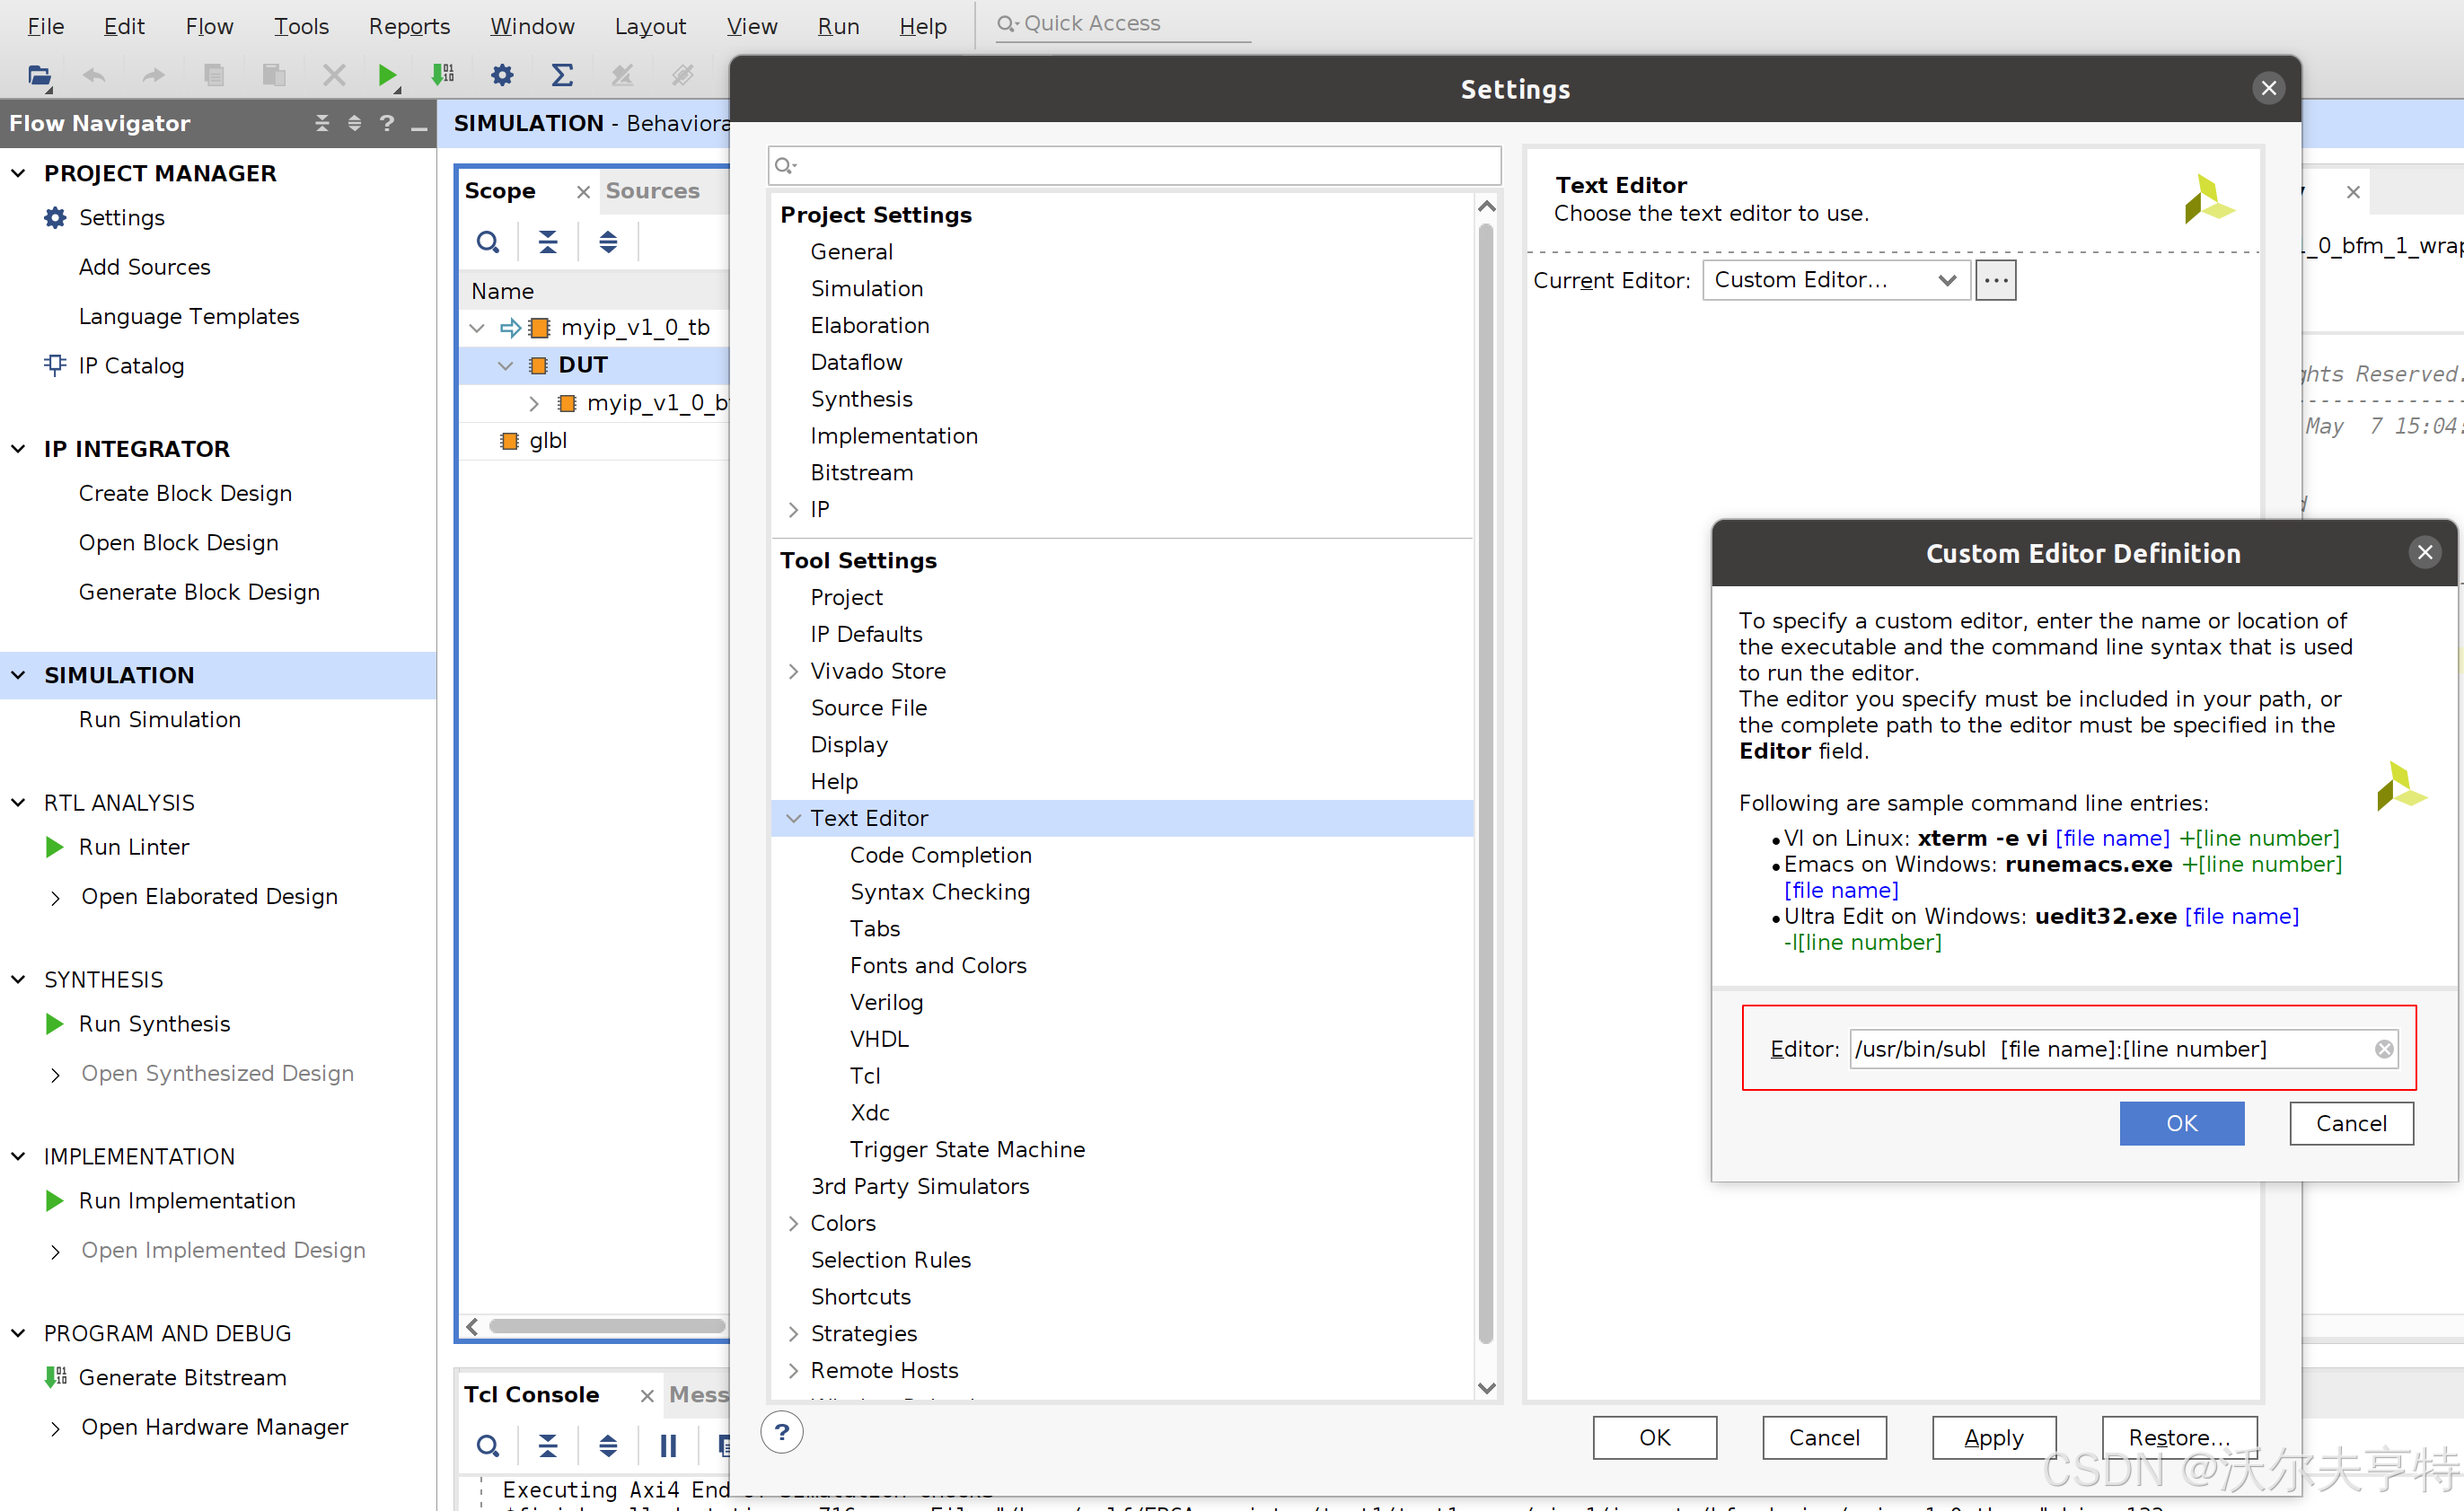Click expand all icon in the Scope panel
2464x1511 pixels.
click(608, 242)
